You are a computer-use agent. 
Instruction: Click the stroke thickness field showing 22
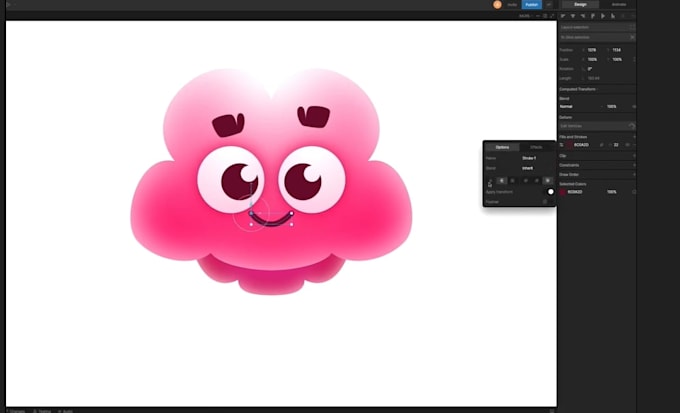pyautogui.click(x=616, y=145)
